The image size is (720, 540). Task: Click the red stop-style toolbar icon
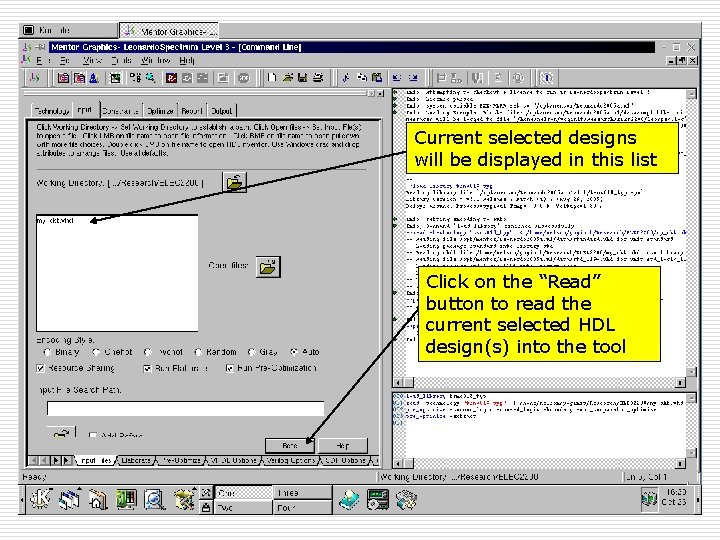pyautogui.click(x=171, y=78)
